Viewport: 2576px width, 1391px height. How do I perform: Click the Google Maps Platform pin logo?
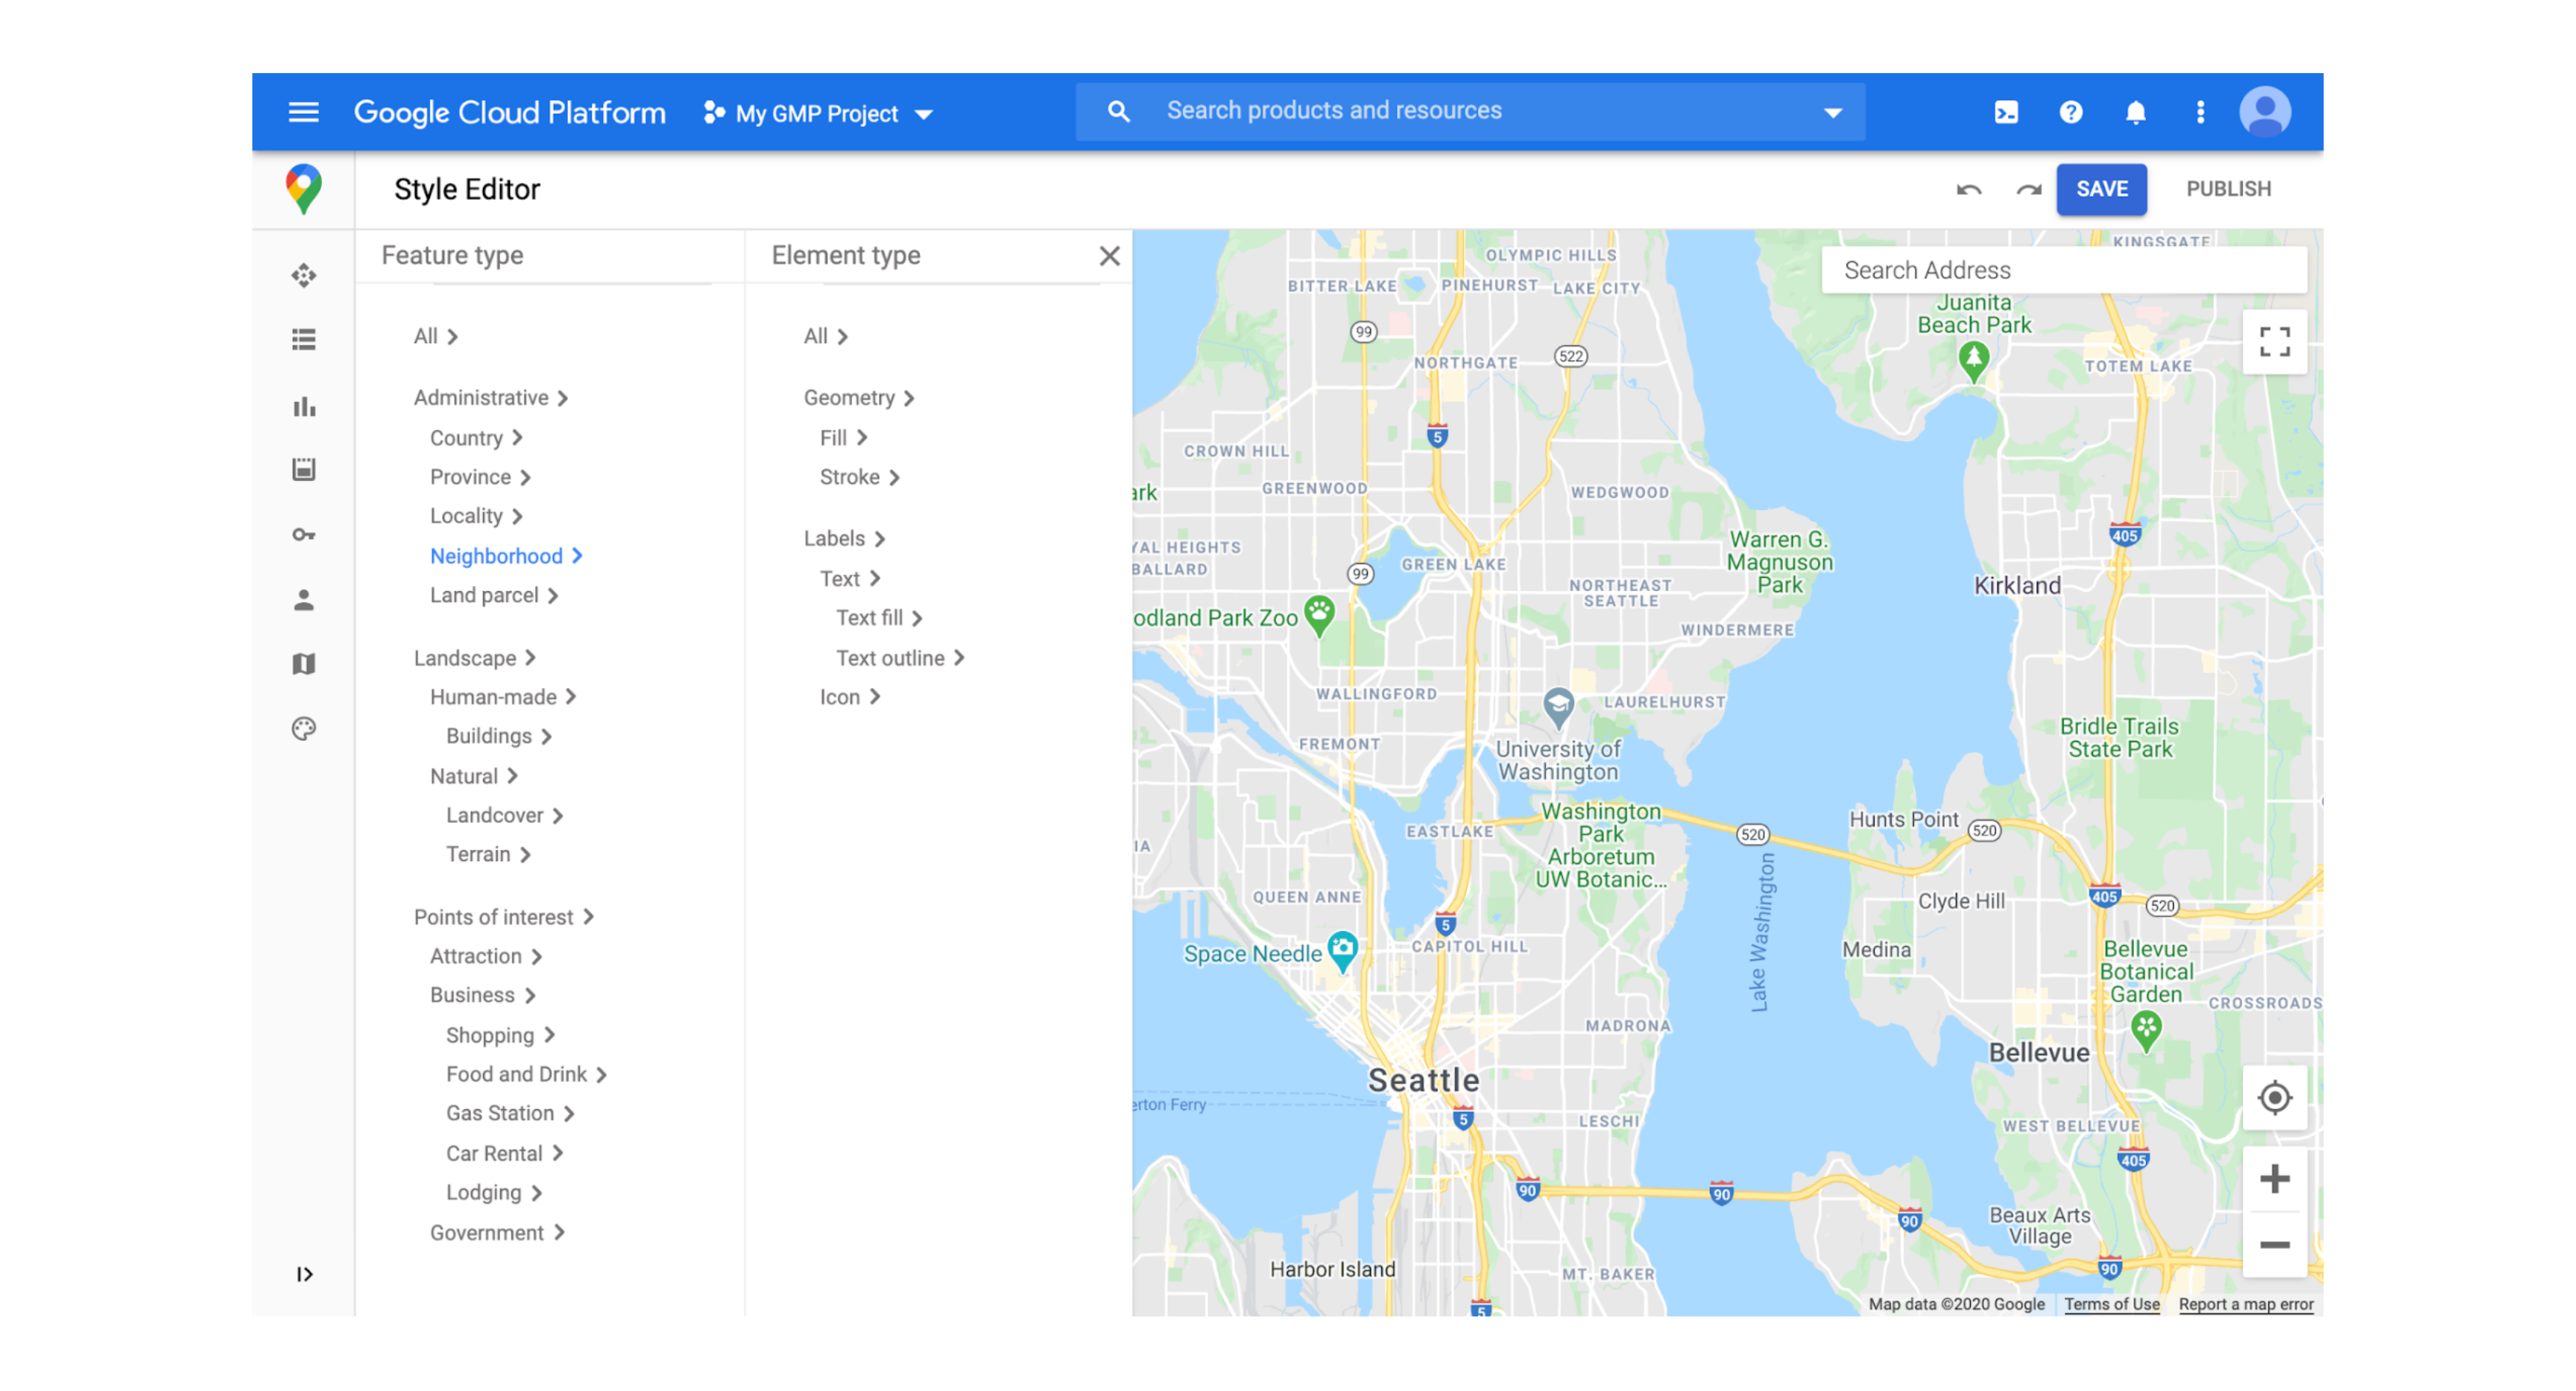(303, 189)
